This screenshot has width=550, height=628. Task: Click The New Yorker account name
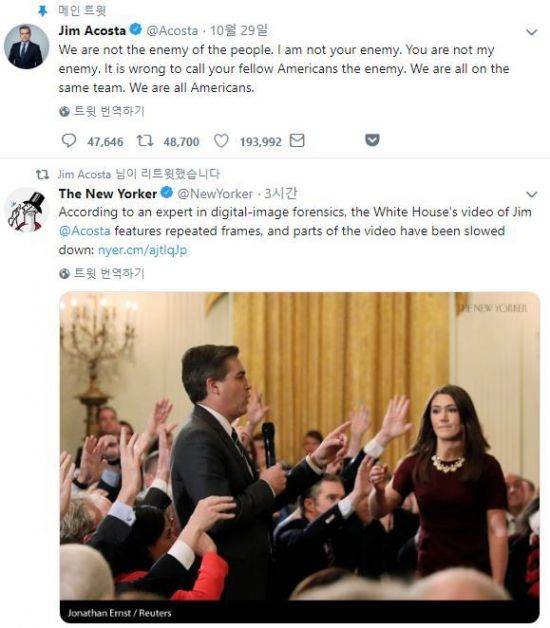click(x=108, y=193)
